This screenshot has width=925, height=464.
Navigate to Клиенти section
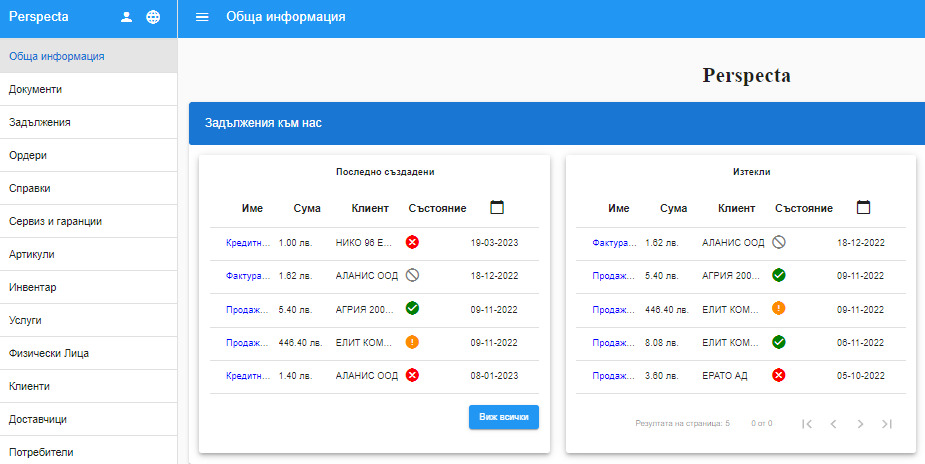click(x=30, y=386)
